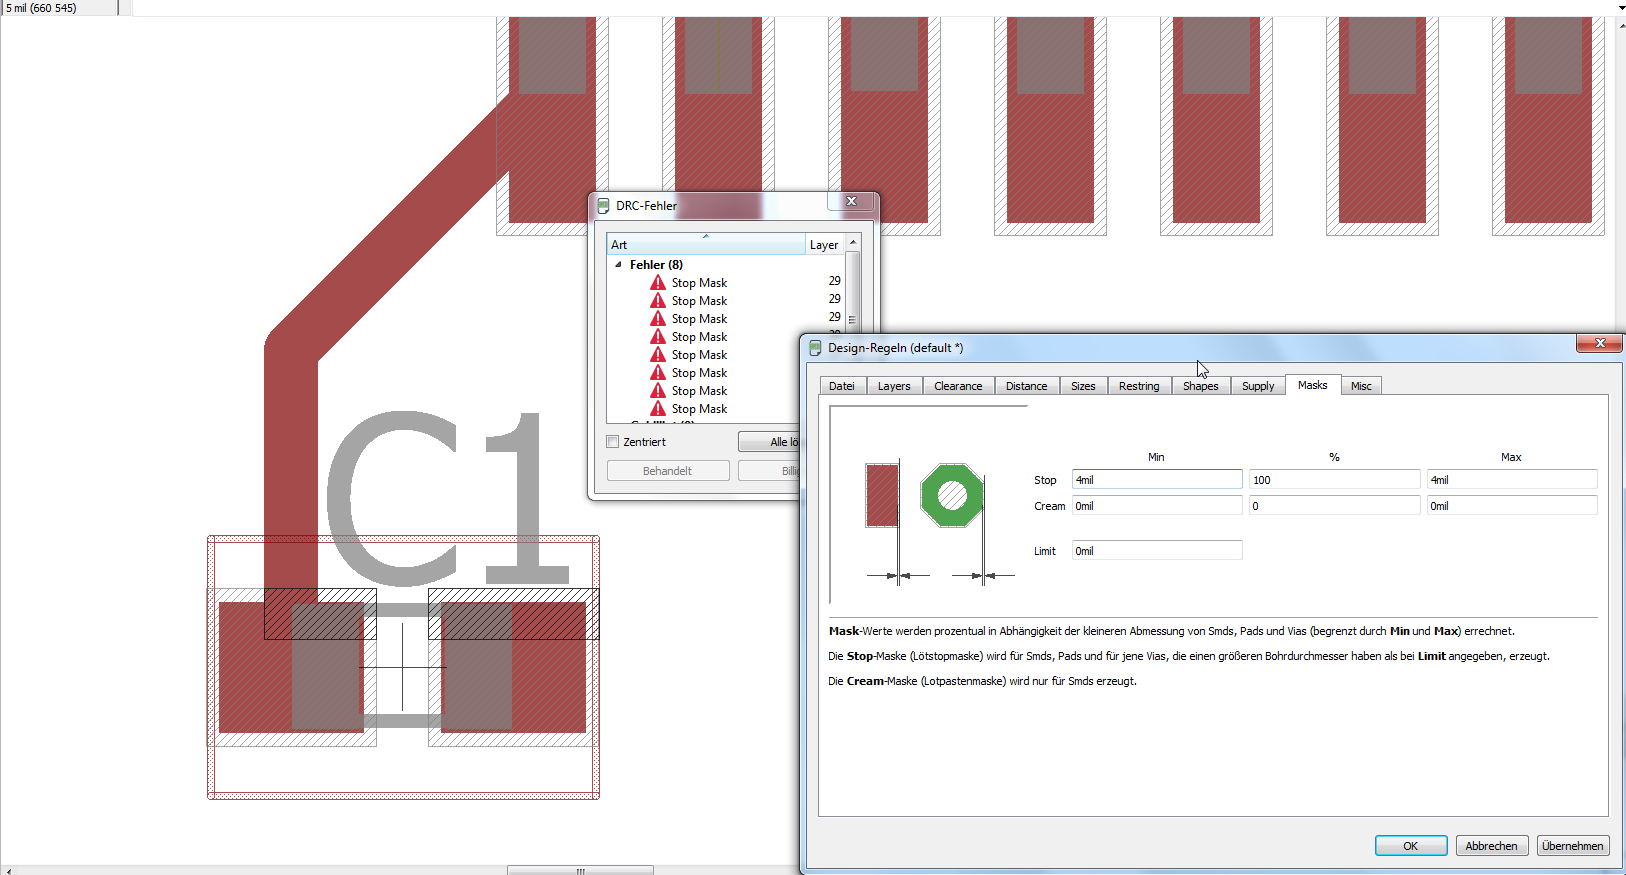Click the Design-Regeln window title icon
This screenshot has height=875, width=1626.
click(x=815, y=348)
